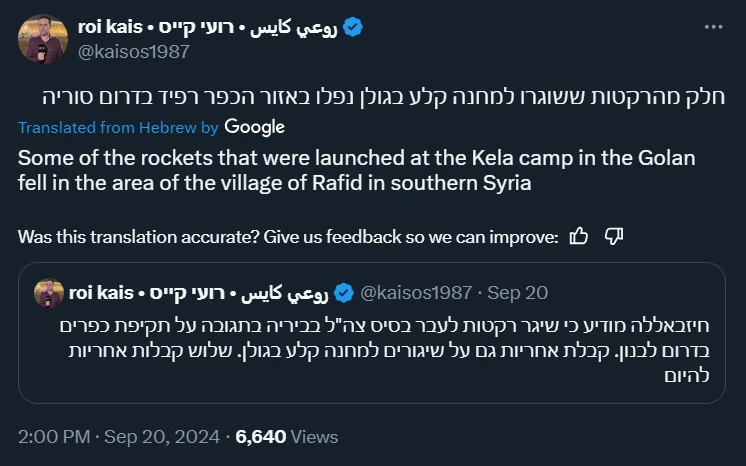Click the "Sep 20" date on the quoted tweet

tap(520, 292)
